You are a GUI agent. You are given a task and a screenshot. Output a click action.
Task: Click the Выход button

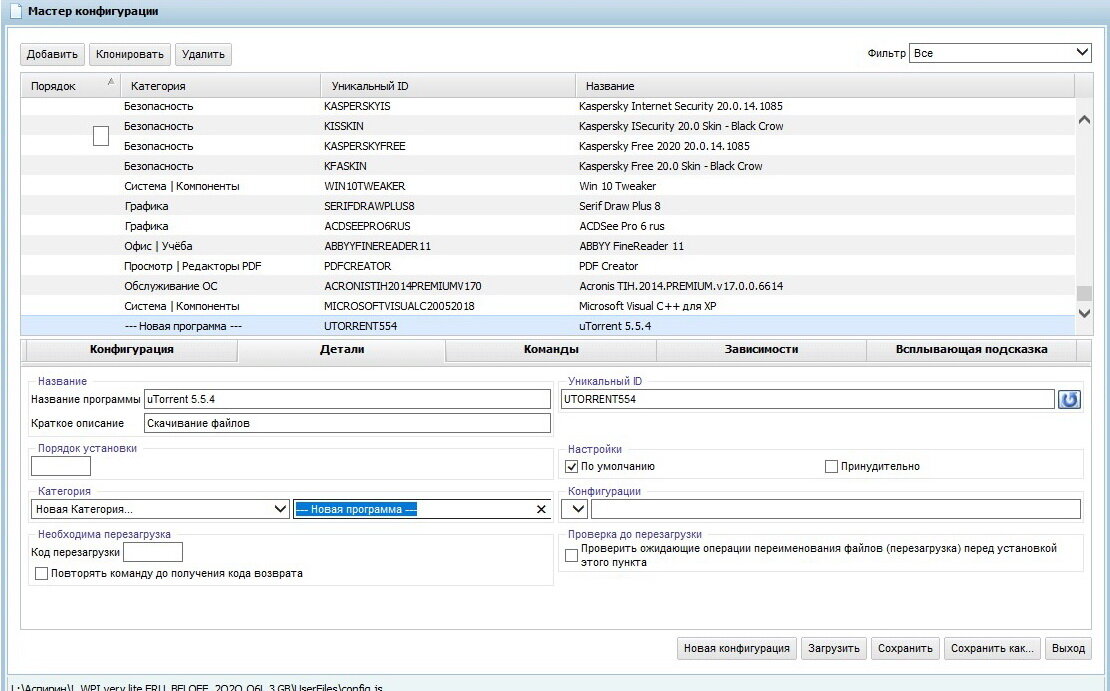(x=1068, y=649)
